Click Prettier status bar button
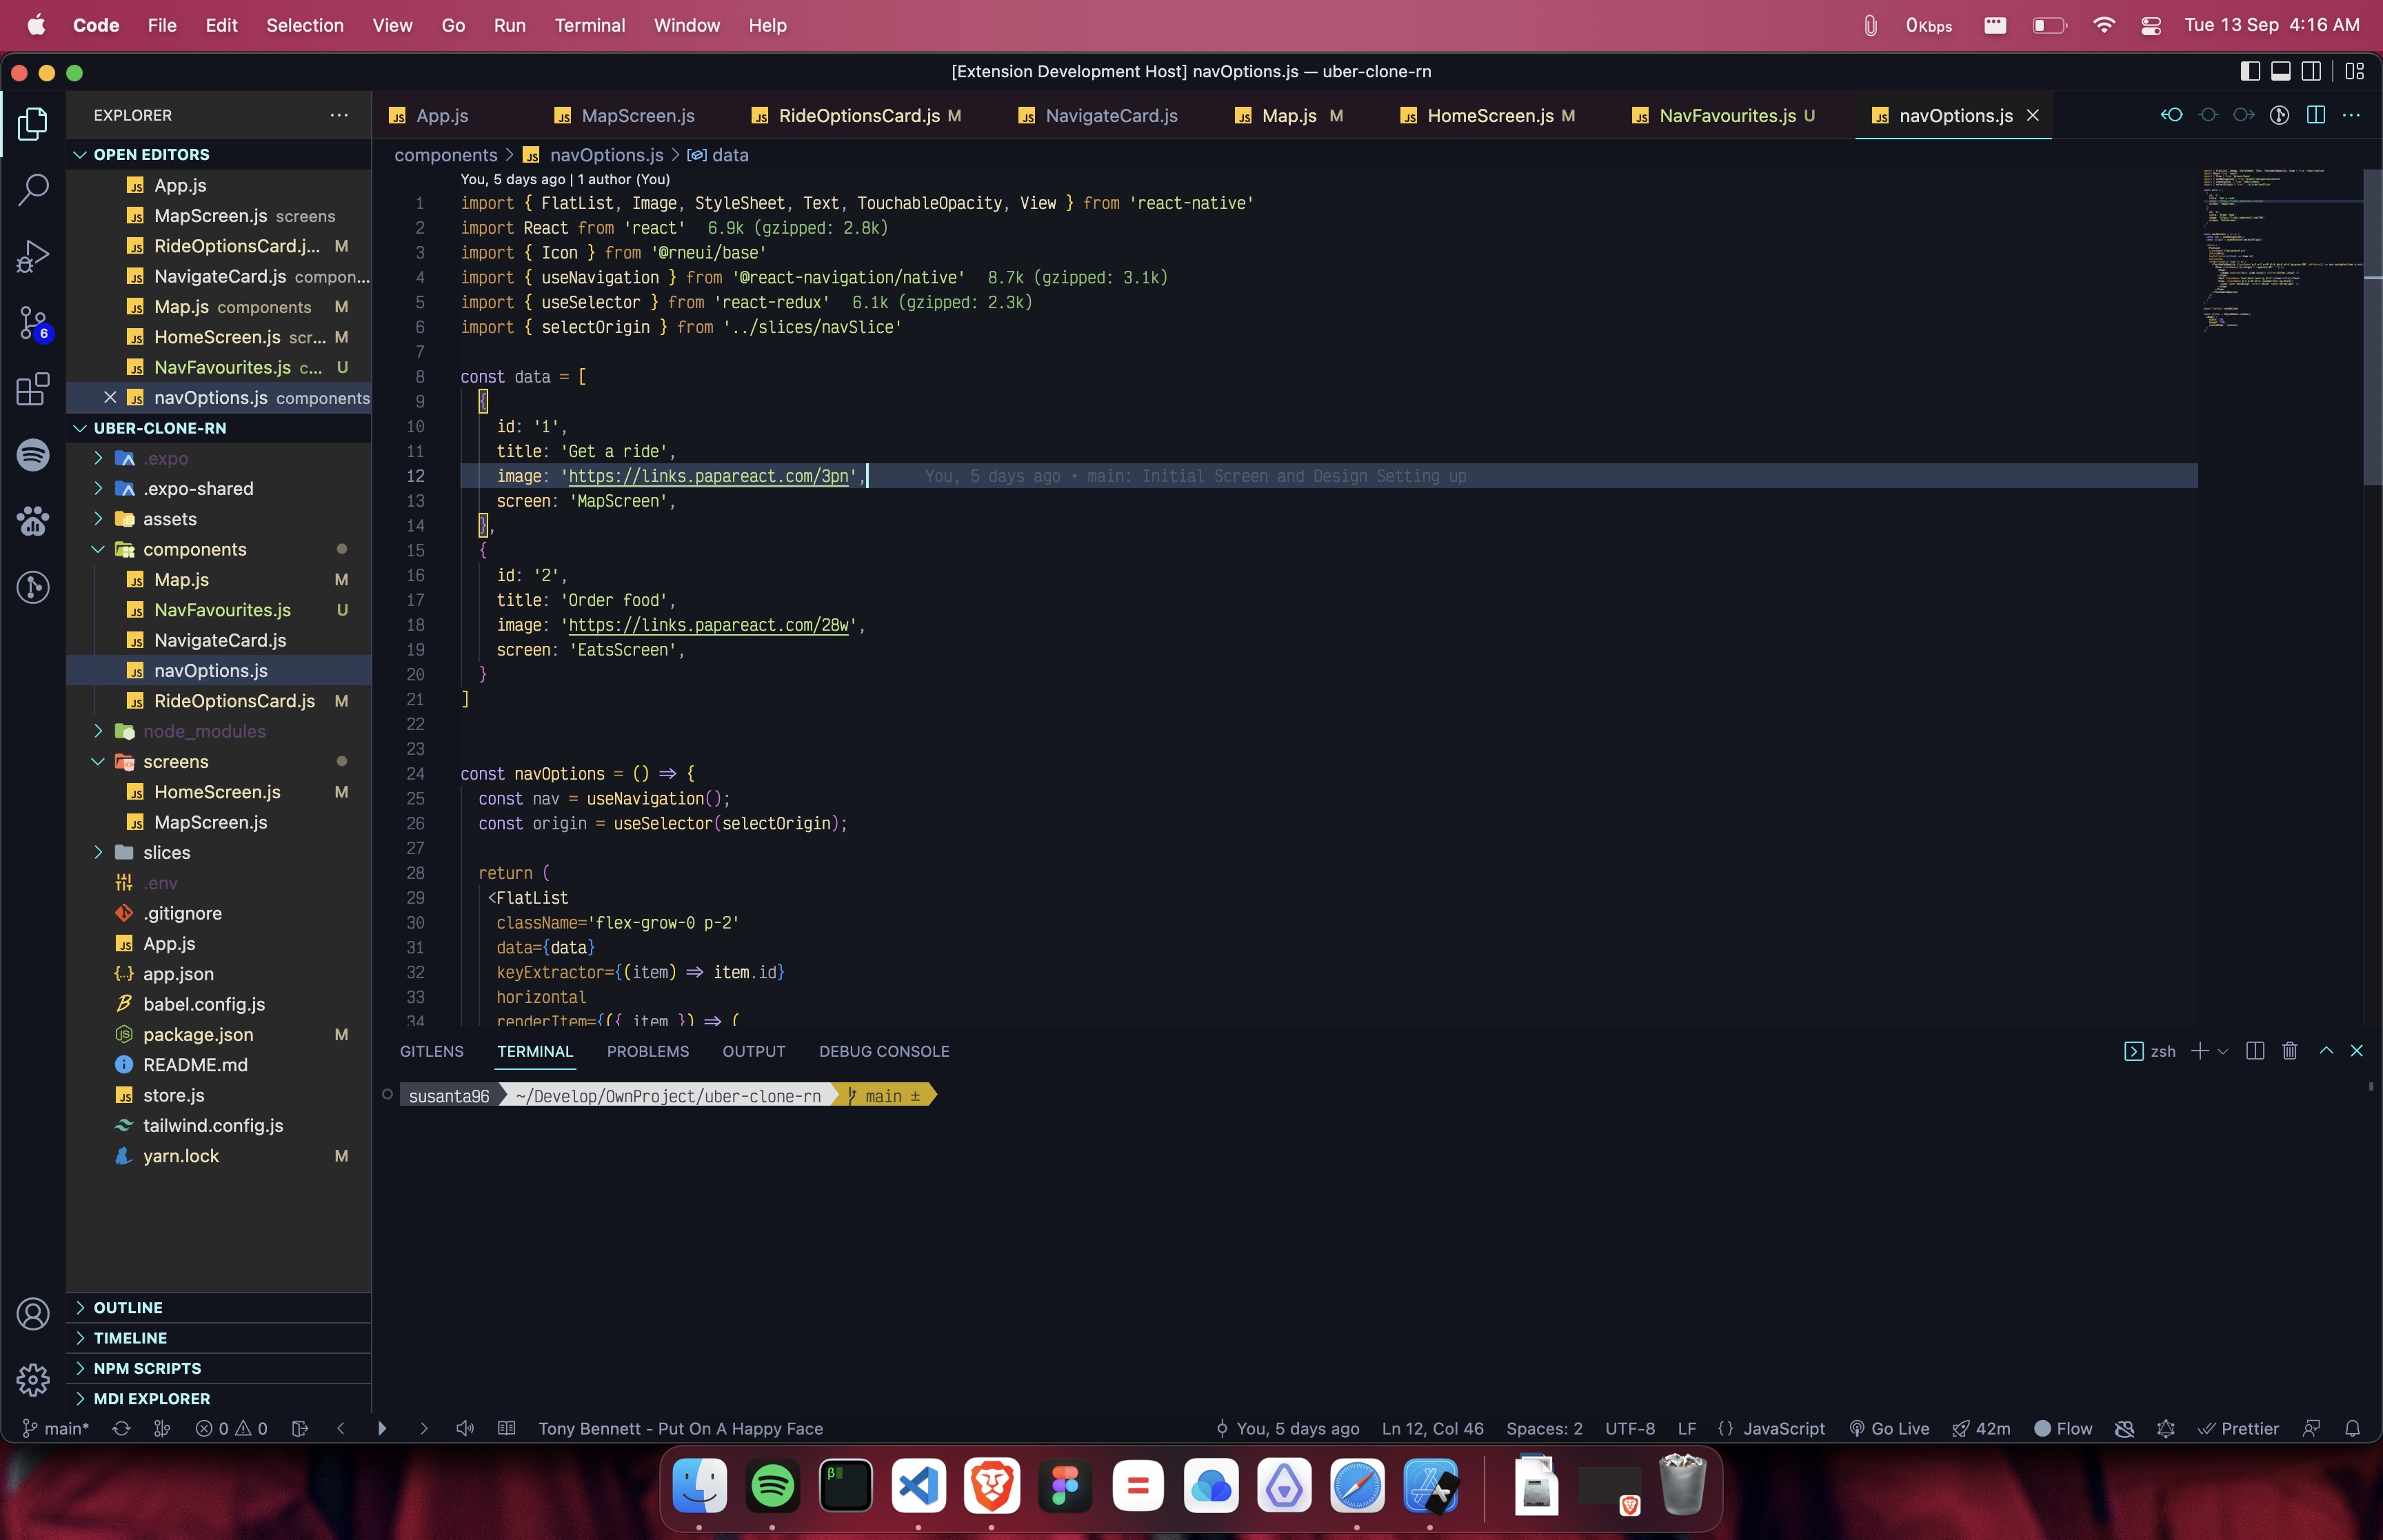The width and height of the screenshot is (2383, 1540). [x=2238, y=1428]
